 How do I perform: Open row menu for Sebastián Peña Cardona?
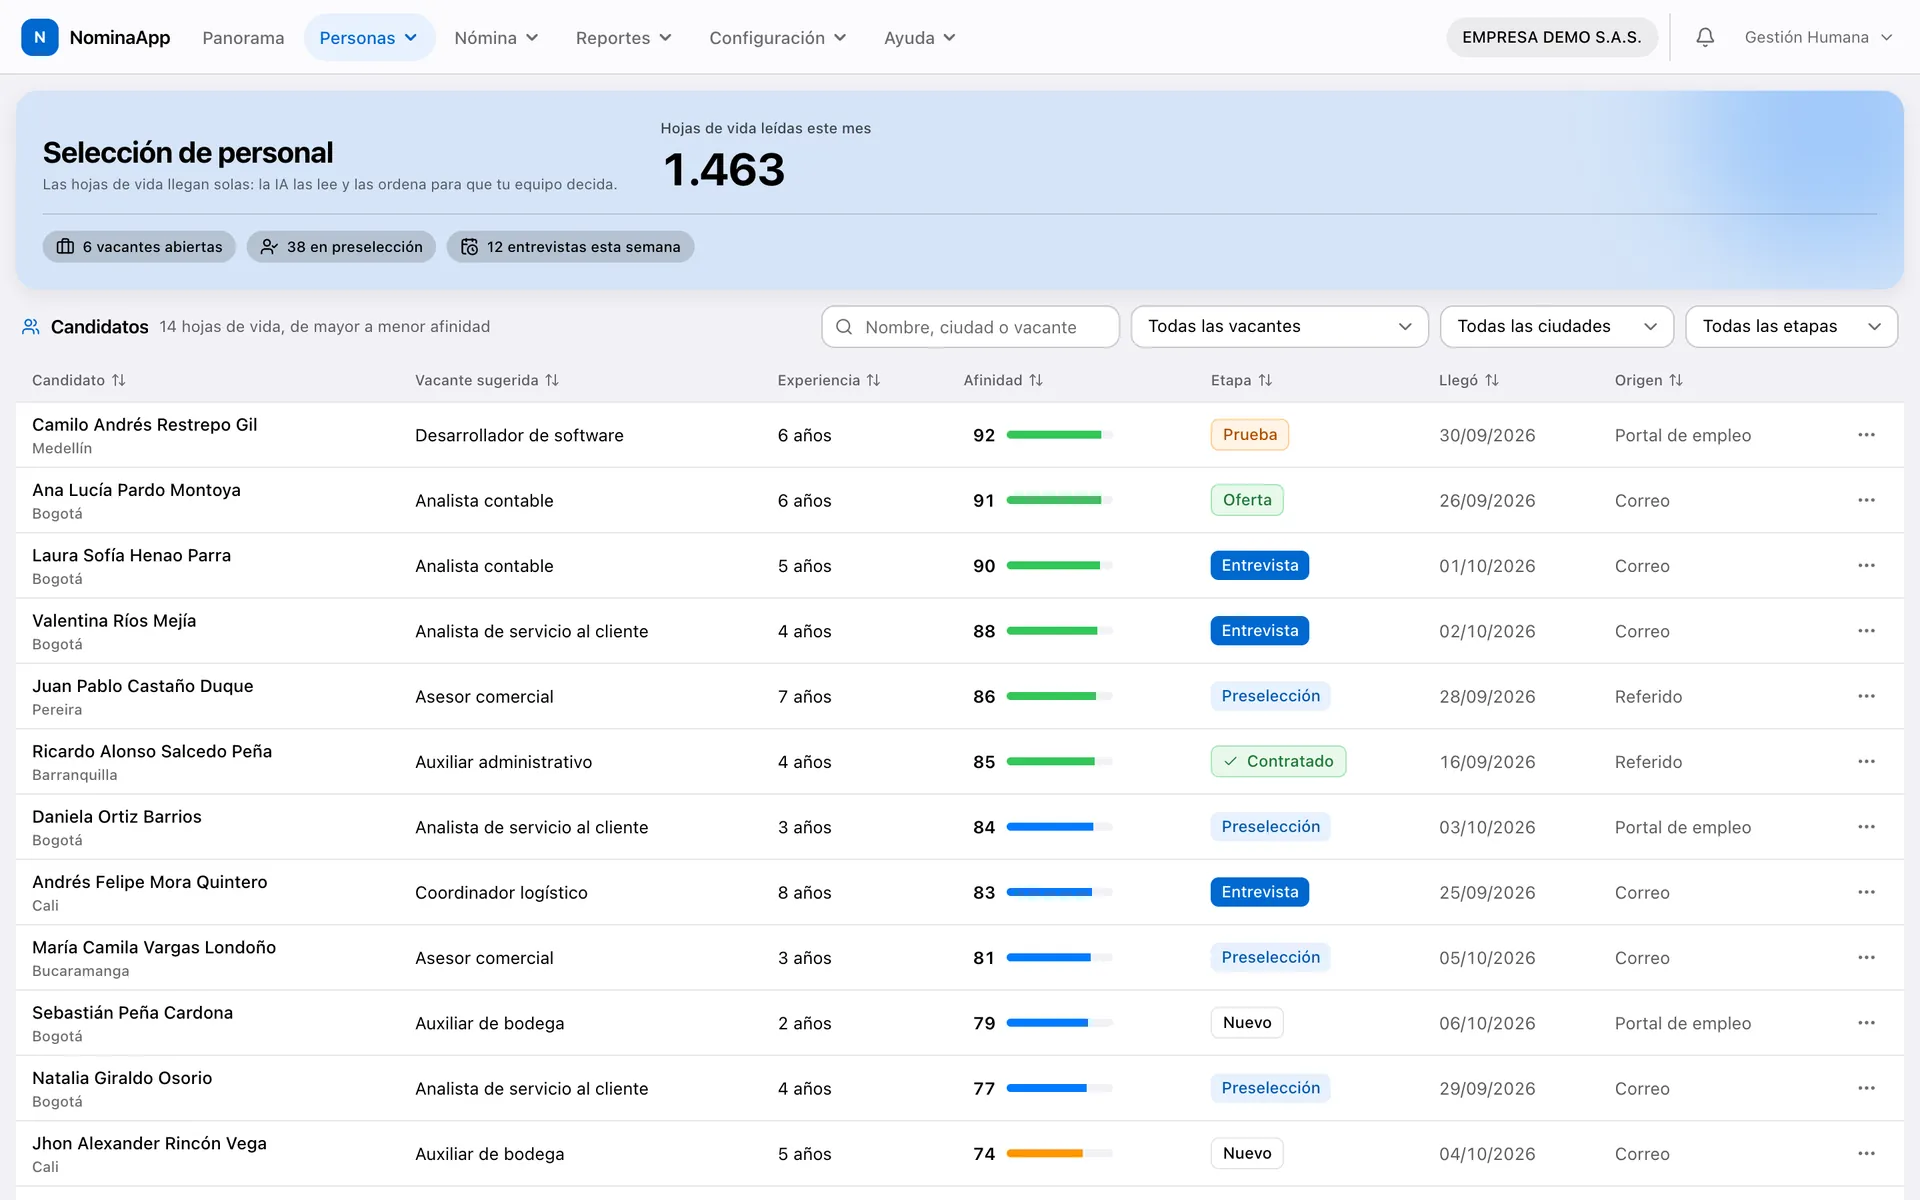tap(1866, 1023)
